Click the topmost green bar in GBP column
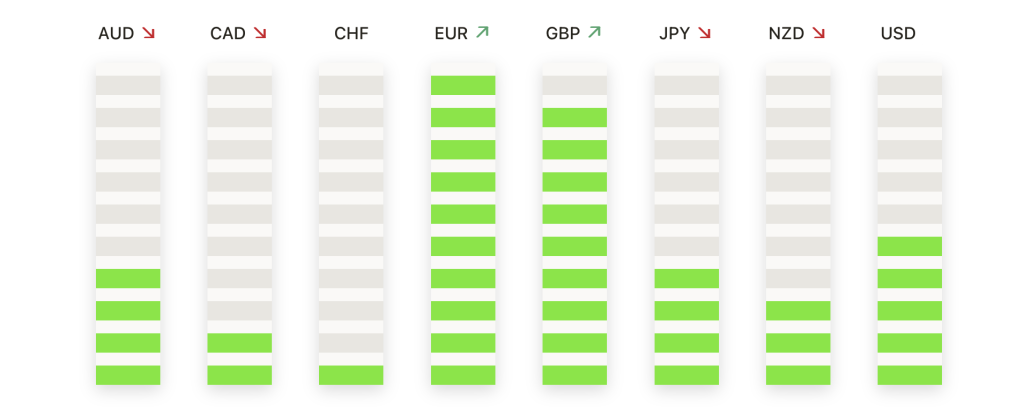The width and height of the screenshot is (1024, 409). point(575,118)
